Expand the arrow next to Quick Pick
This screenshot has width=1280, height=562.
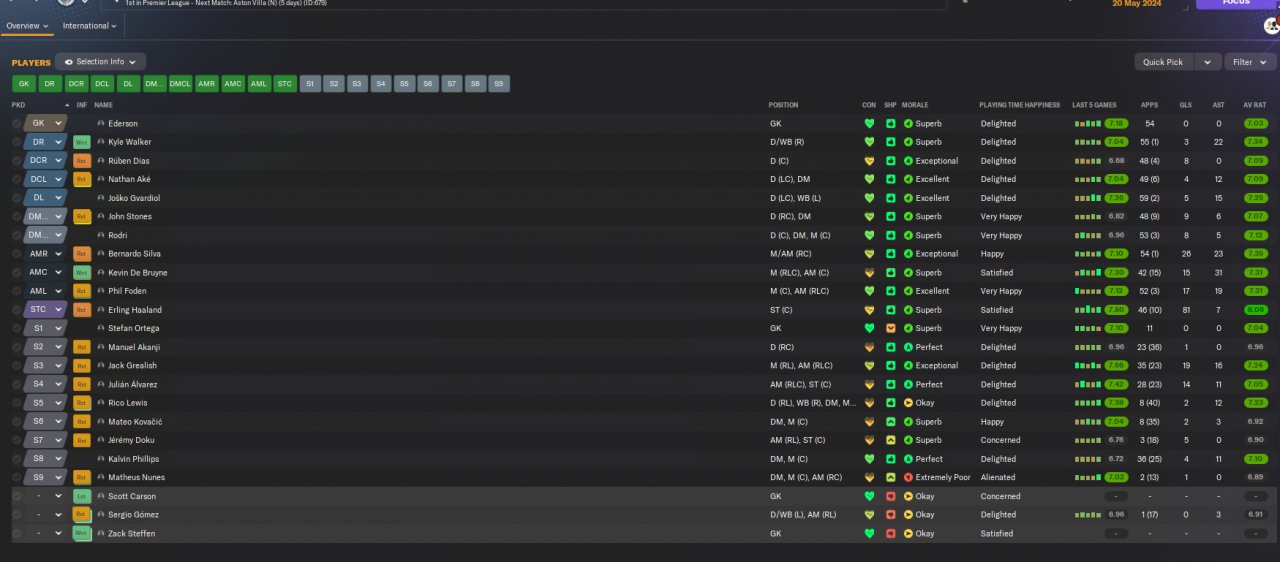pos(1208,62)
